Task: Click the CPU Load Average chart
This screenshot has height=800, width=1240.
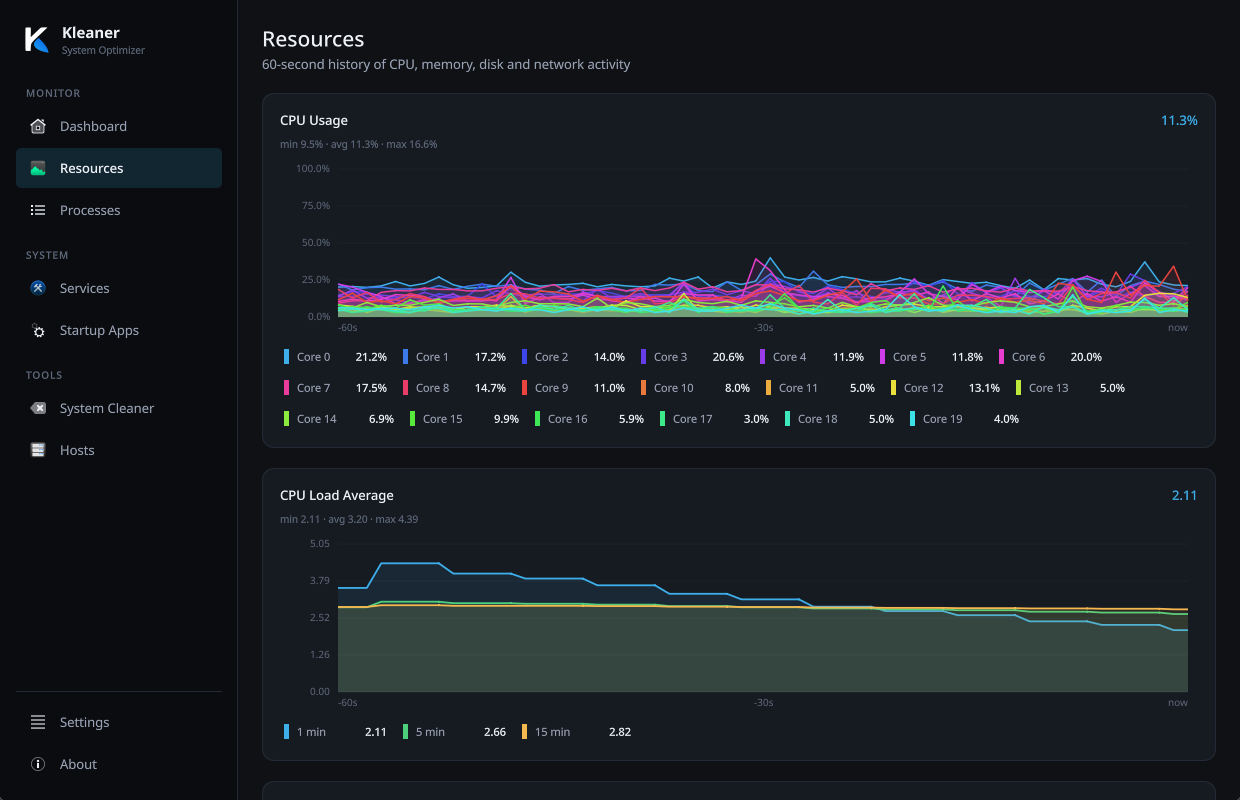Action: pyautogui.click(x=763, y=617)
